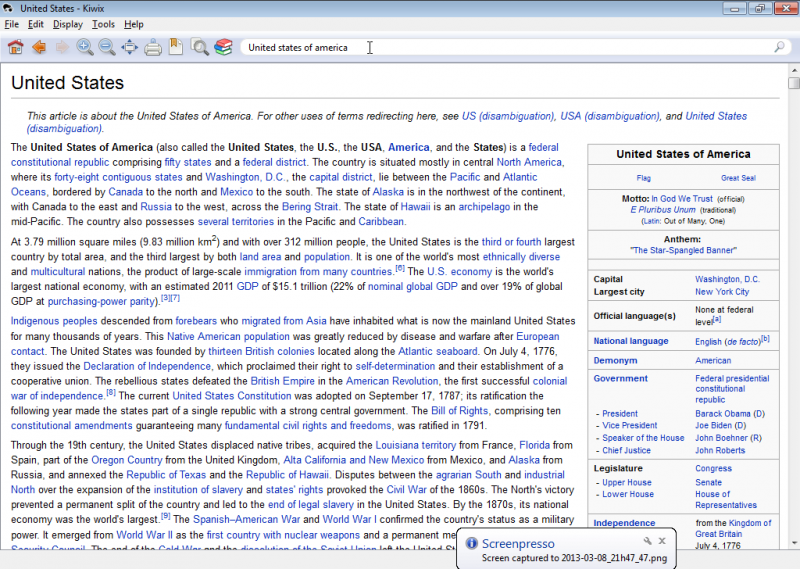Viewport: 800px width, 569px height.
Task: Follow the 'In God We Trust' motto link
Action: pyautogui.click(x=682, y=199)
